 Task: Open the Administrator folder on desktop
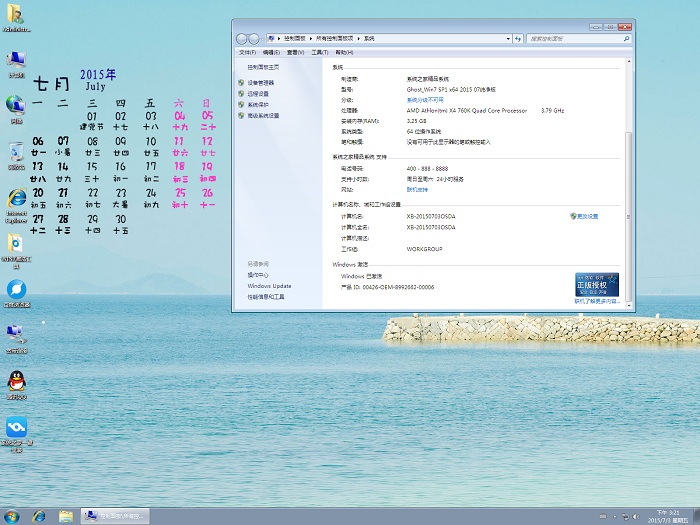point(16,14)
